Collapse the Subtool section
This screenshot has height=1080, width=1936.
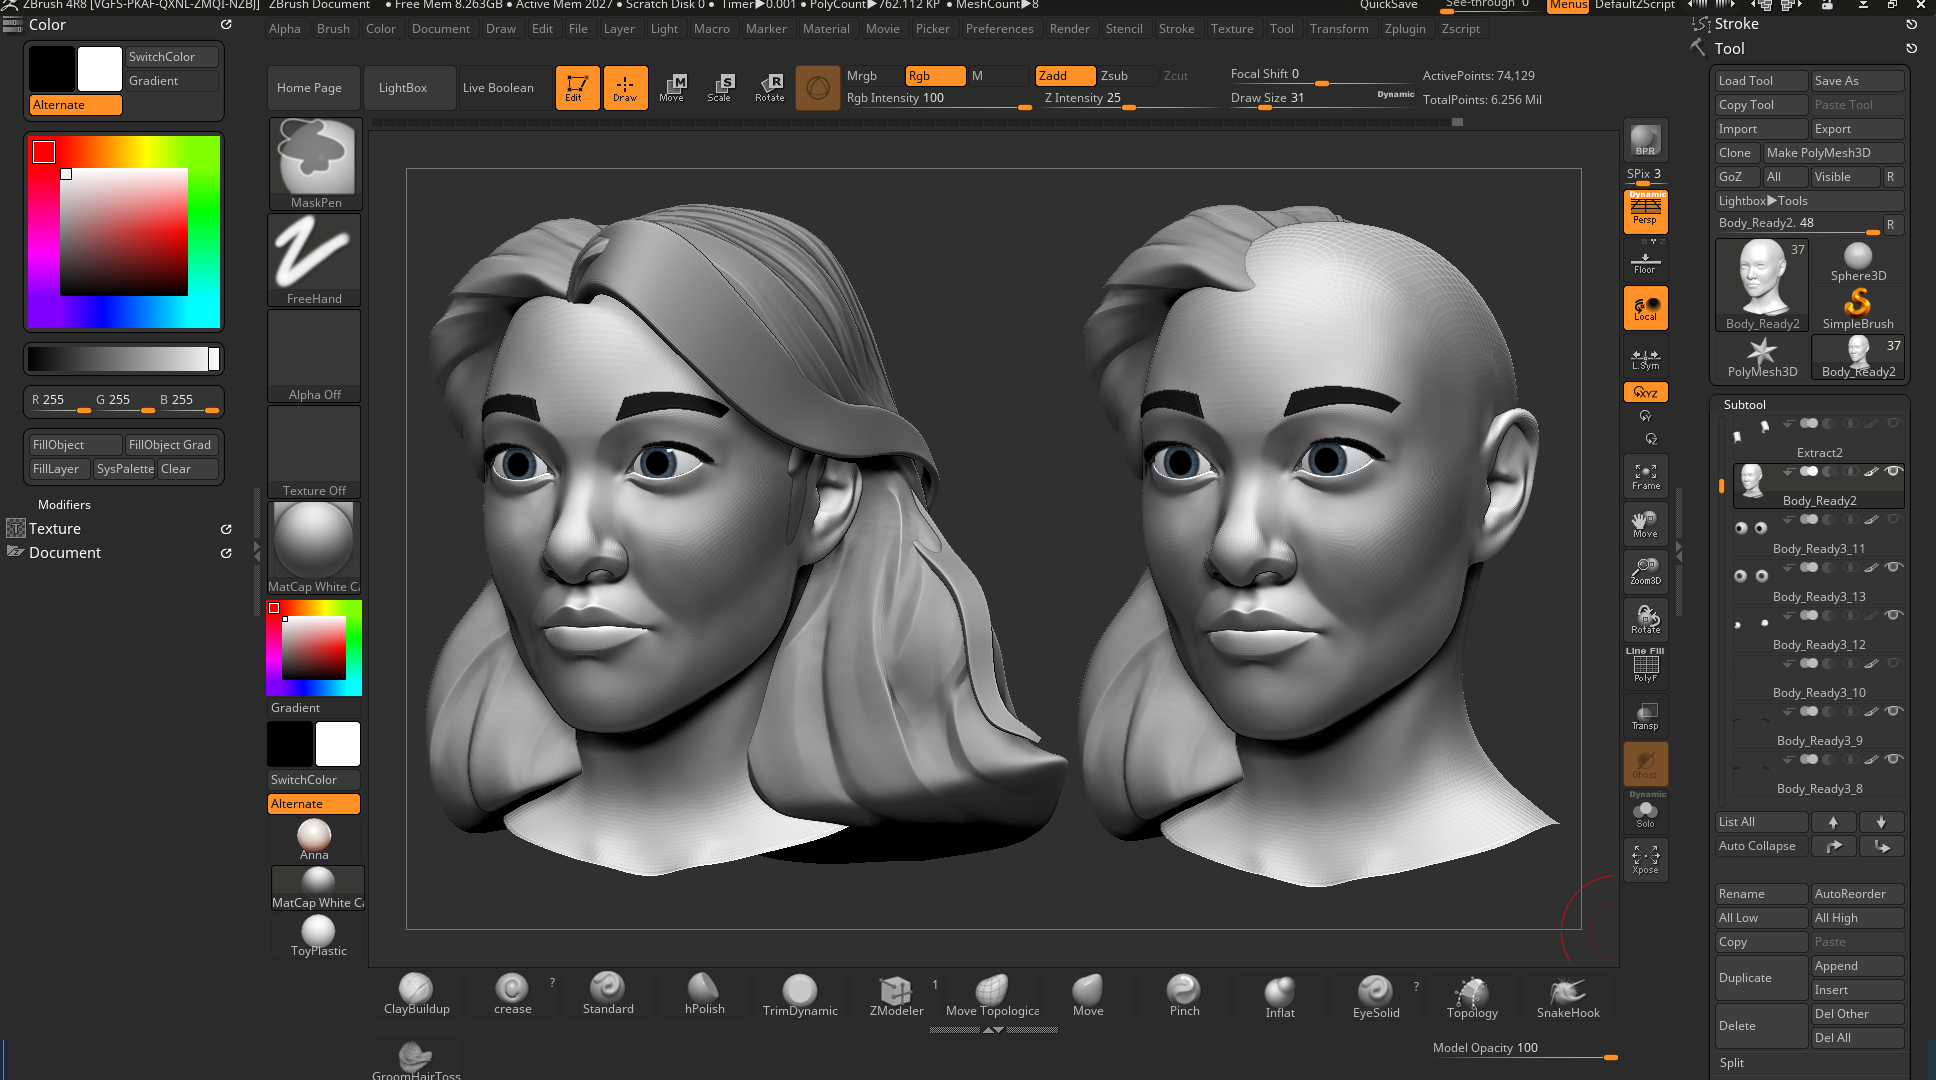1744,405
